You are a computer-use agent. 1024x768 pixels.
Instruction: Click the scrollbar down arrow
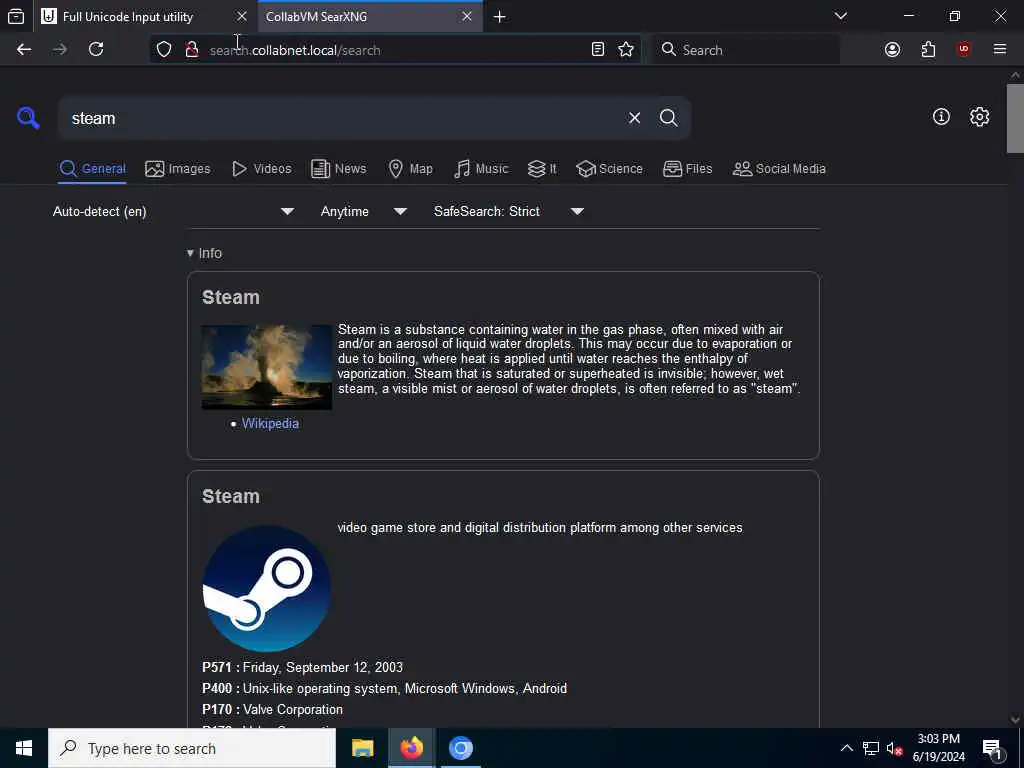tap(1015, 720)
